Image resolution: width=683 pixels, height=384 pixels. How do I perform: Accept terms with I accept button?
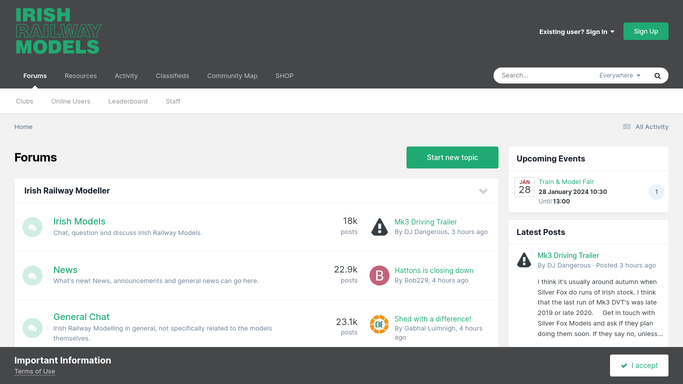pyautogui.click(x=639, y=365)
